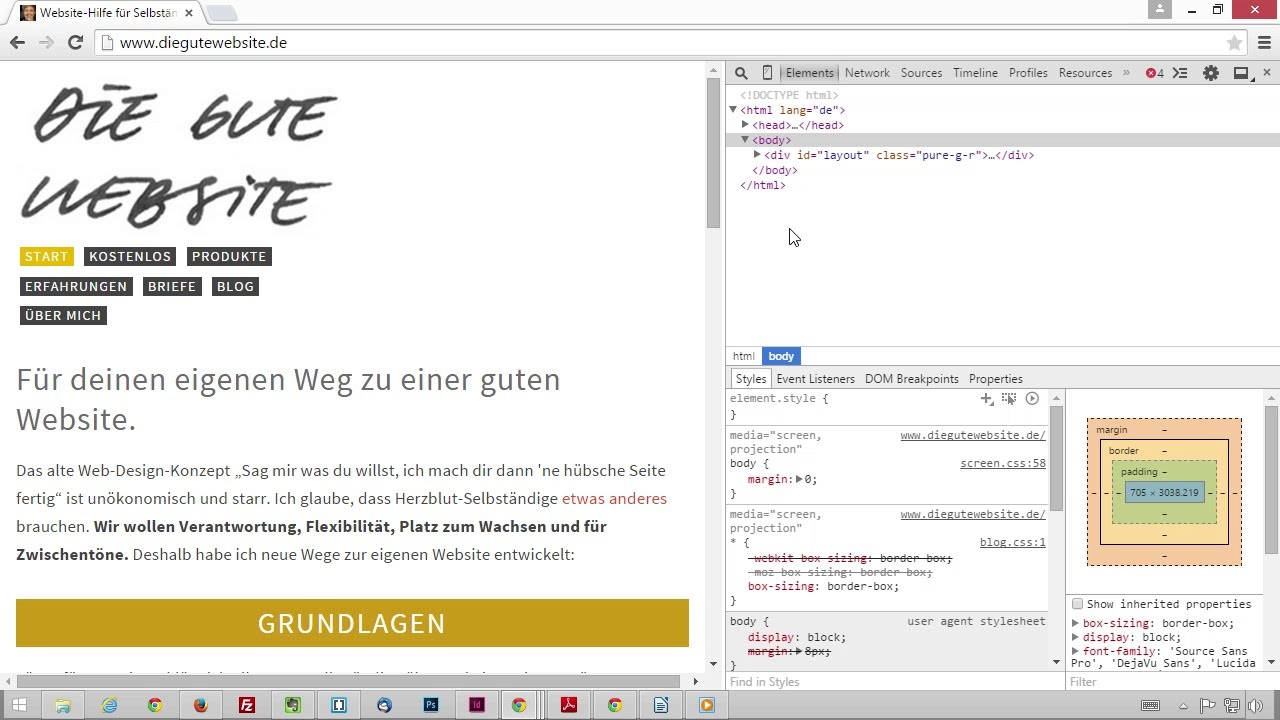Open ERFAHRUNGEN navigation link

tap(76, 286)
